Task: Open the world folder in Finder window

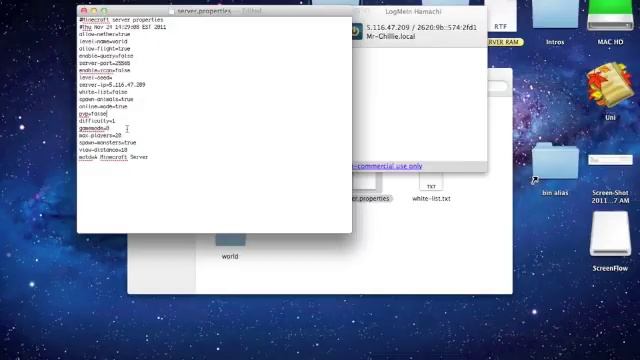Action: 230,241
